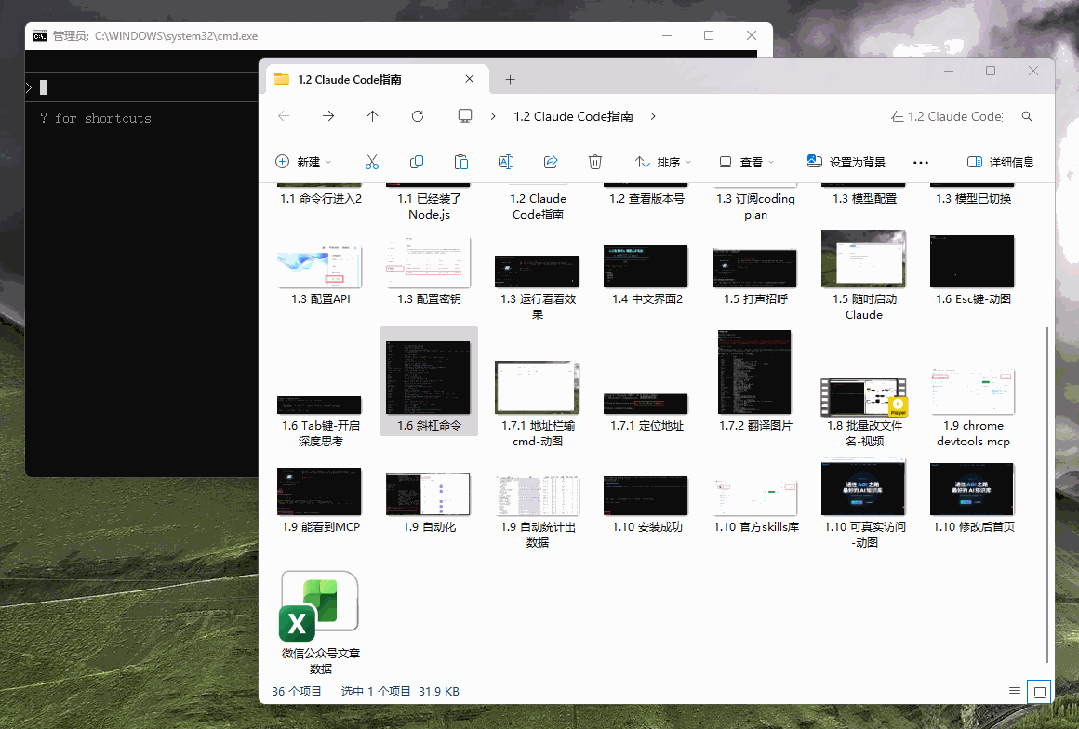Switch to the details list view icon

1014,690
